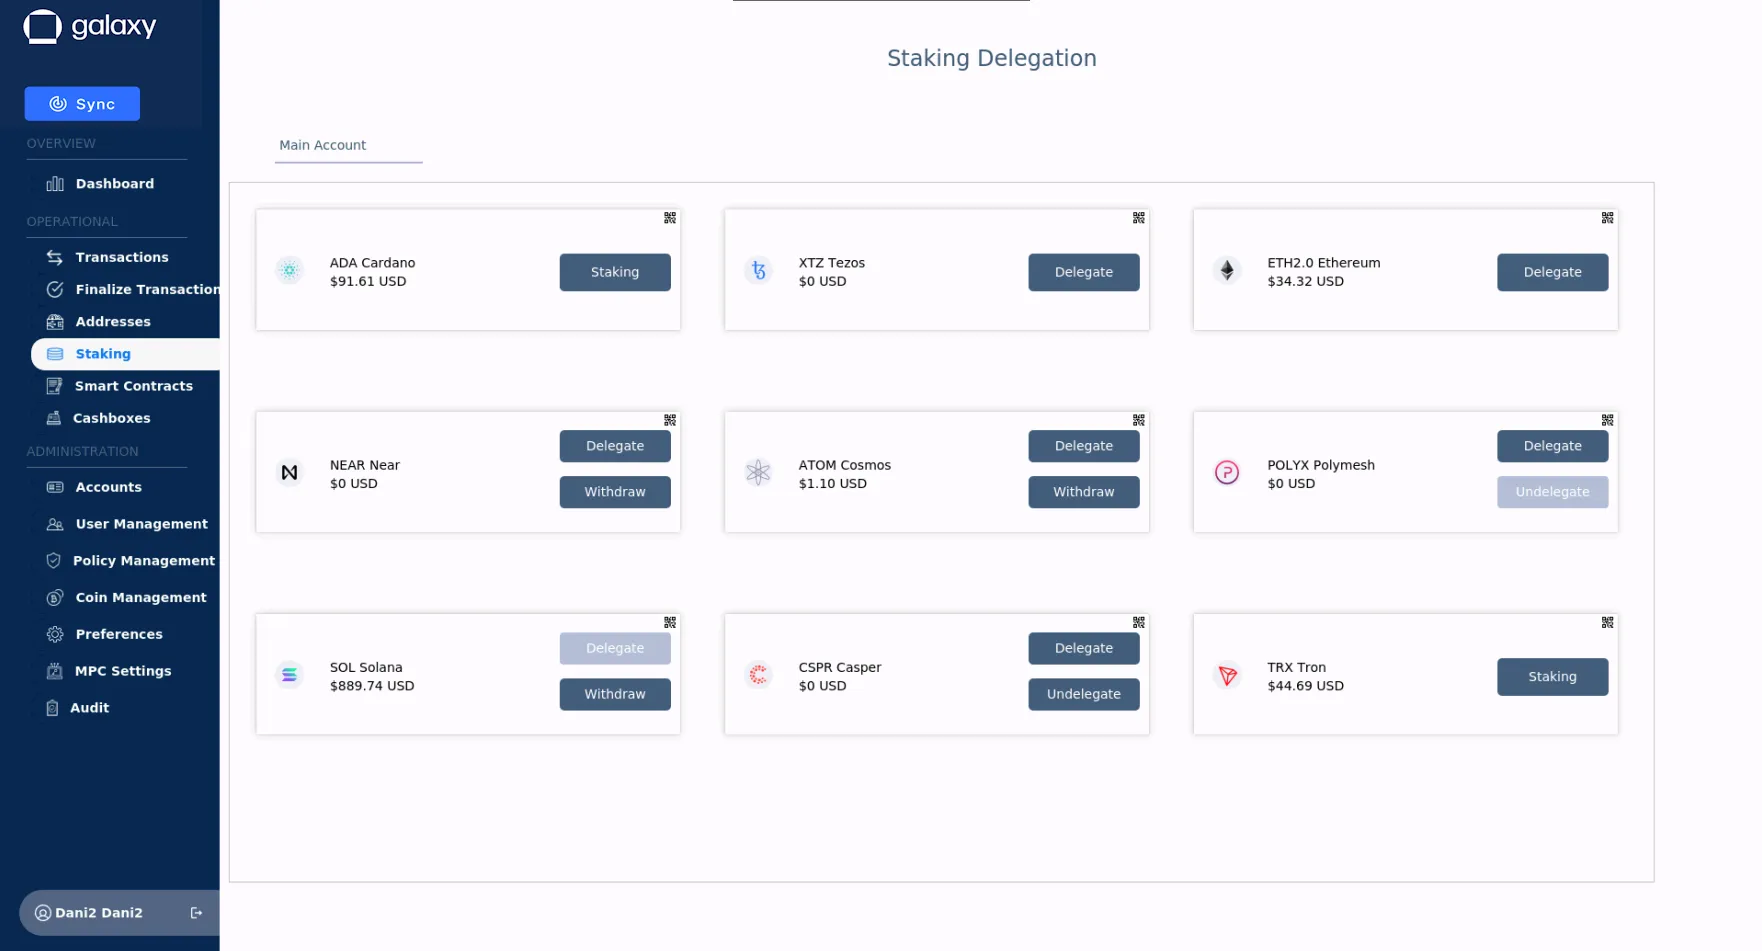Open Finalize Transaction menu item
1762x951 pixels.
tap(133, 289)
